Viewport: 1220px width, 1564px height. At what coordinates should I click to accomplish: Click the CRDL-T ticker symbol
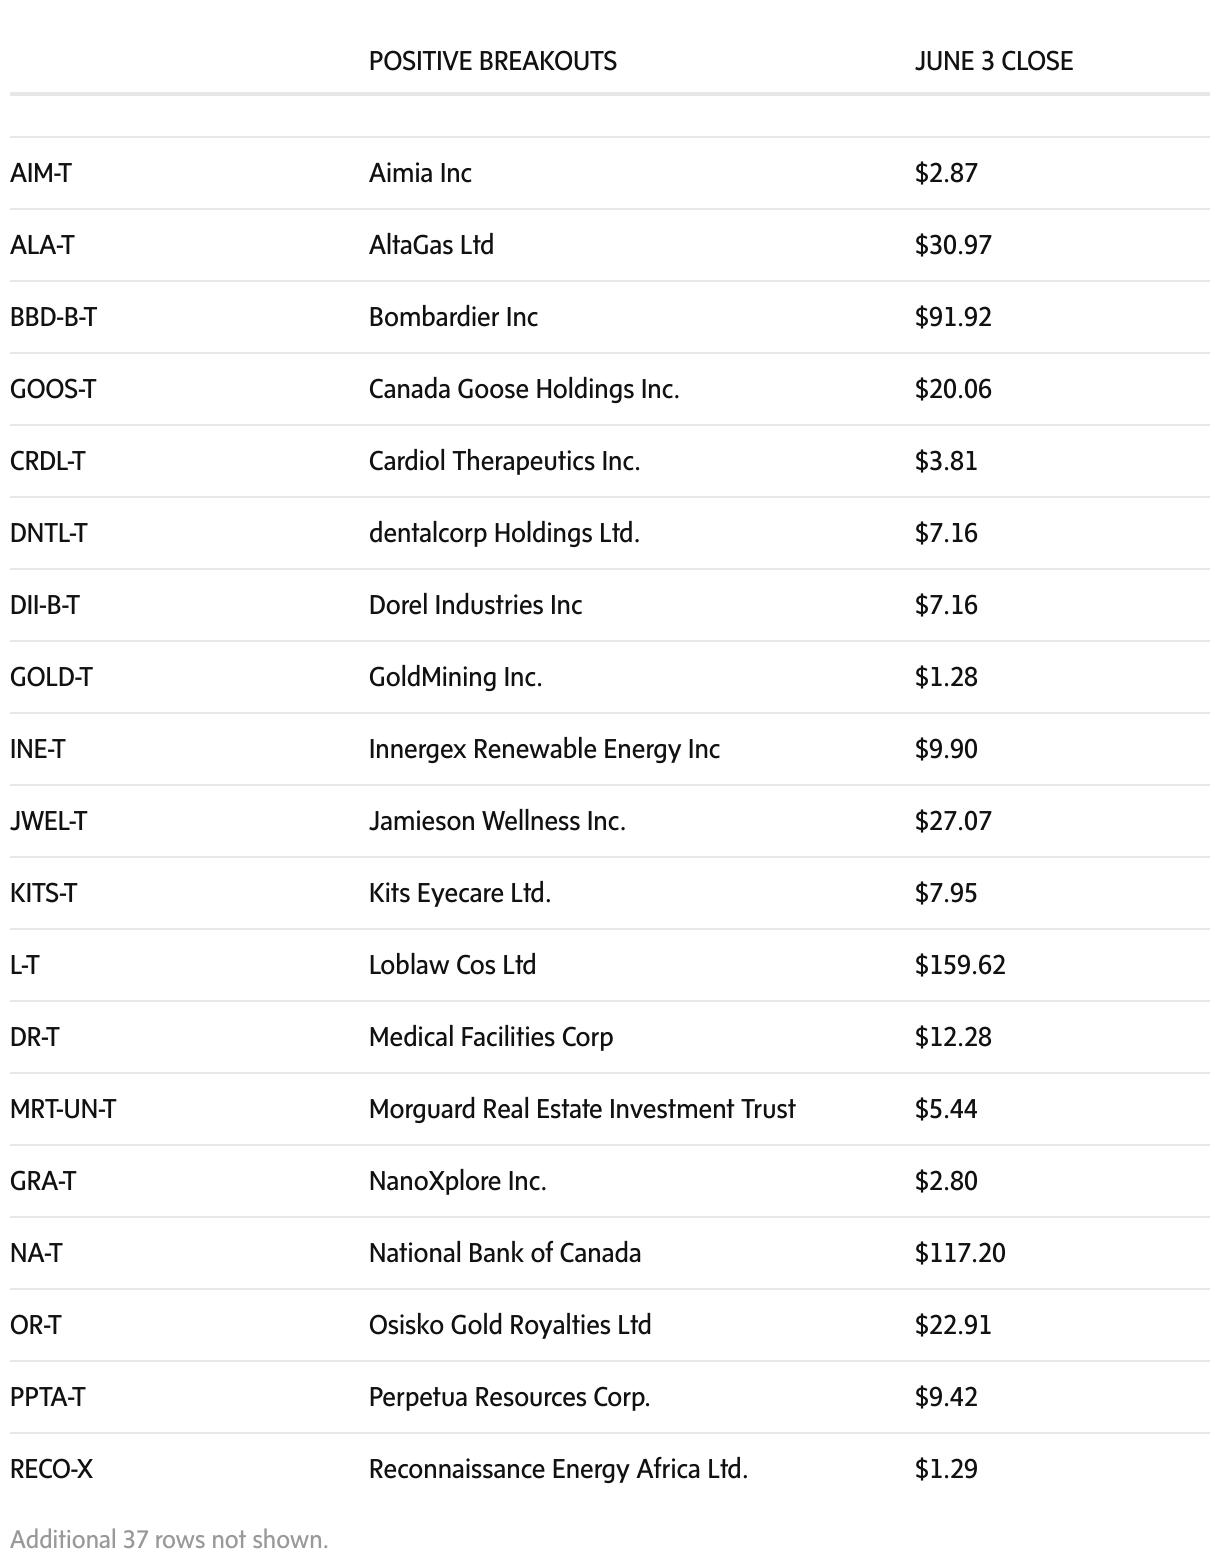tap(48, 461)
